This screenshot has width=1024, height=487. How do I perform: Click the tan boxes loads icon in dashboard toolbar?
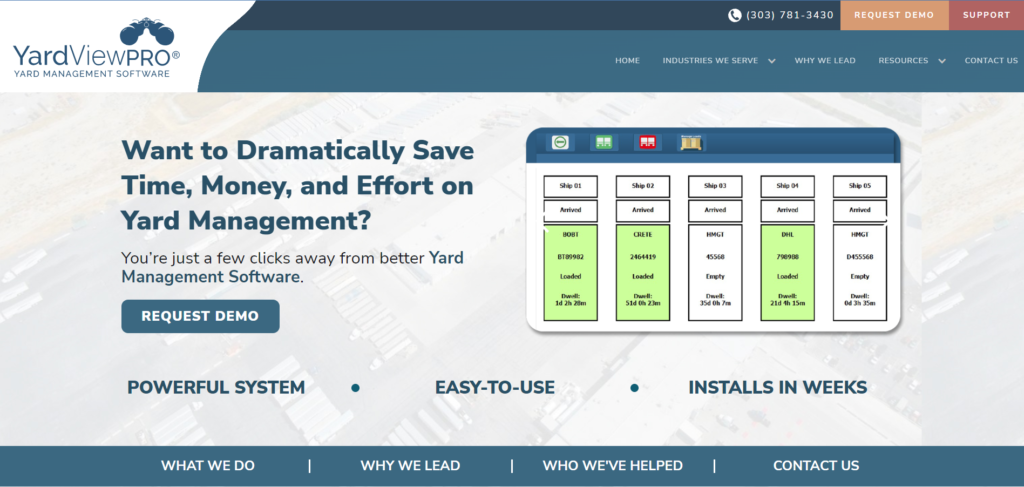tap(691, 142)
